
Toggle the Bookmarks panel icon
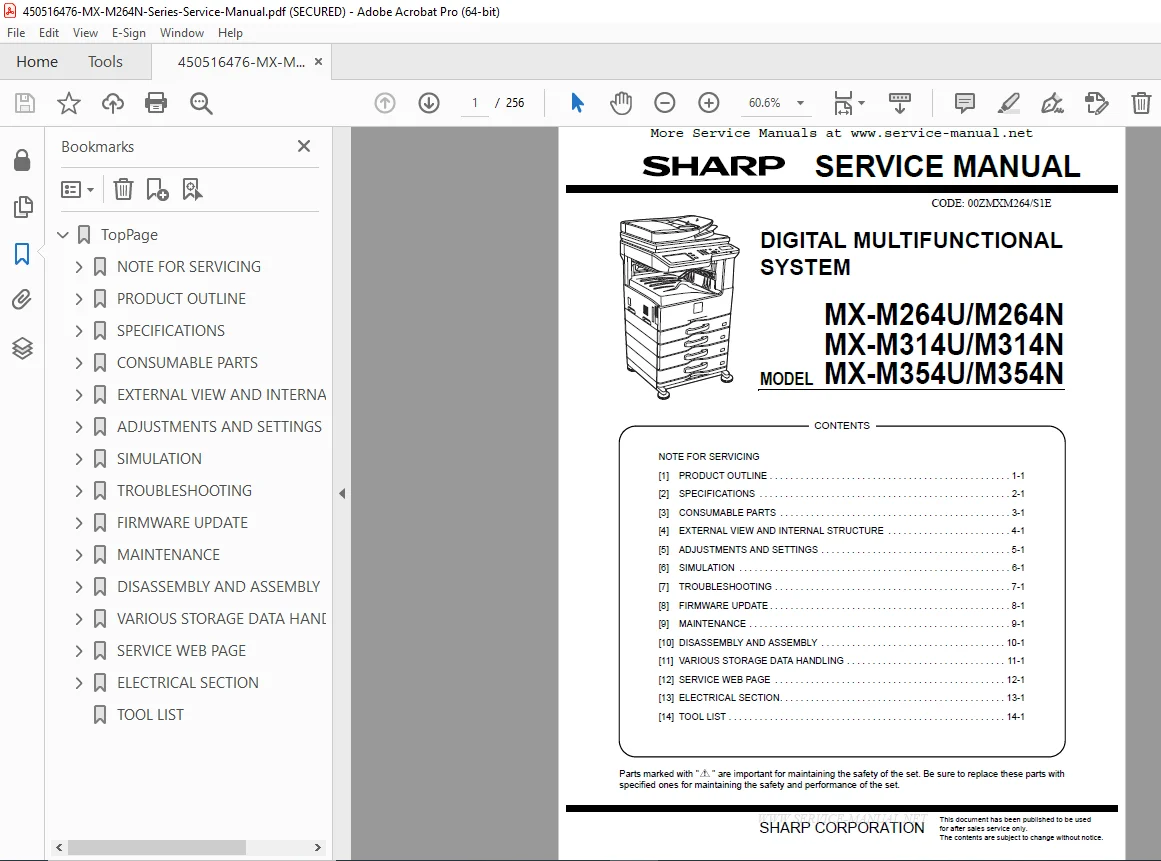coord(22,254)
